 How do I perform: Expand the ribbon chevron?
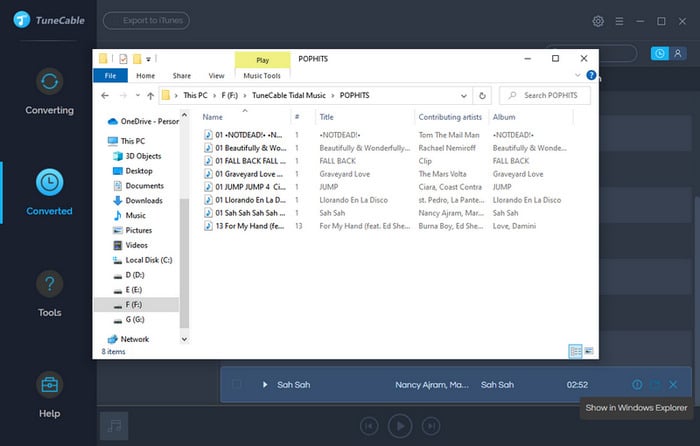tap(578, 75)
